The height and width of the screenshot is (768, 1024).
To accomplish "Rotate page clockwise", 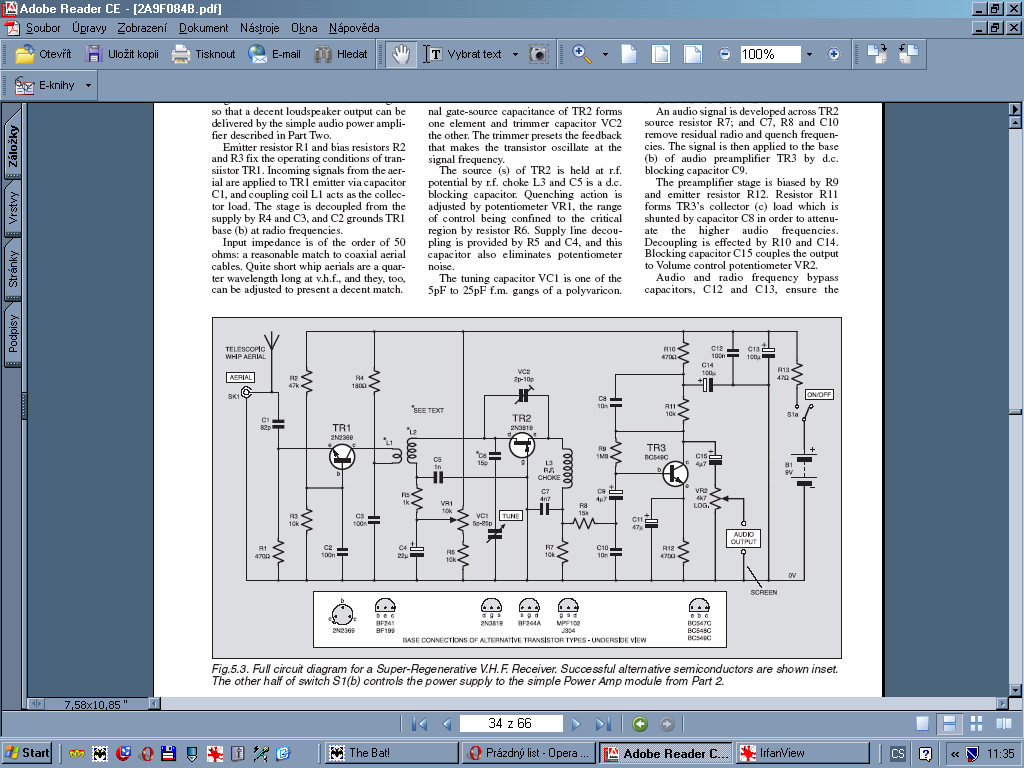I will pyautogui.click(x=876, y=54).
